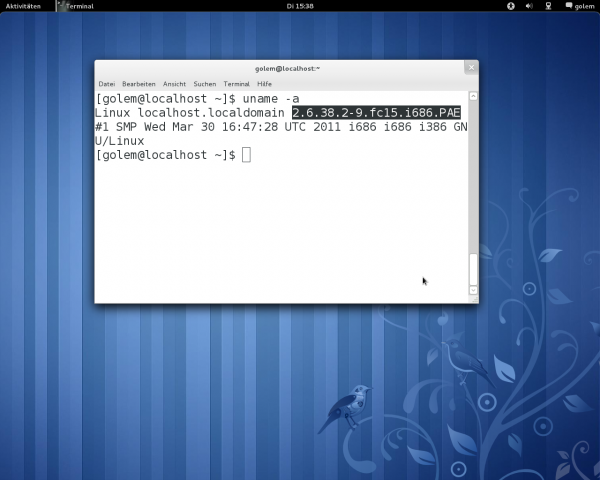Viewport: 600px width, 480px height.
Task: Click the highlighted kernel version 2.6.38.2-9.fc15.i686.PAE
Action: click(x=376, y=113)
